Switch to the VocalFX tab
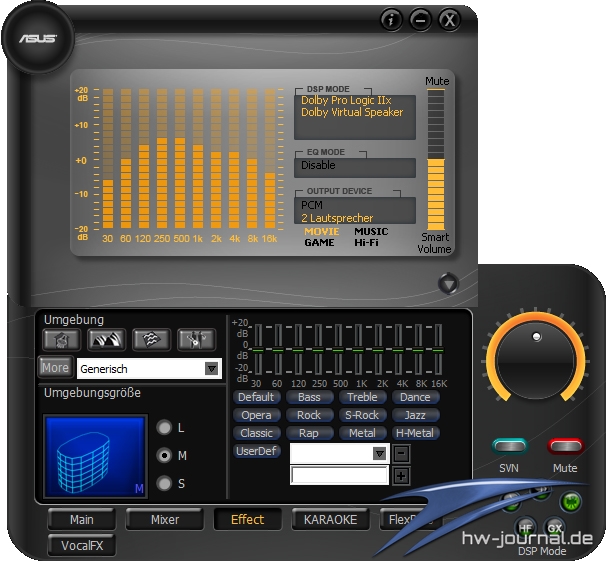The height and width of the screenshot is (562, 606). tap(82, 545)
